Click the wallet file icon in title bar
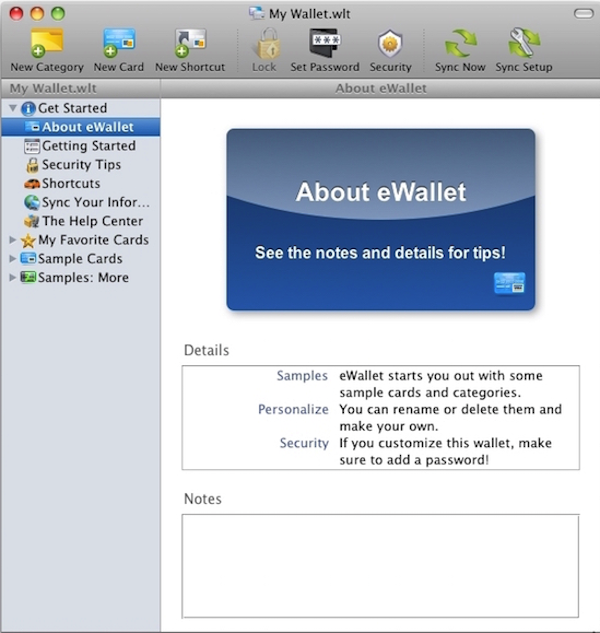Viewport: 600px width, 633px height. point(257,13)
